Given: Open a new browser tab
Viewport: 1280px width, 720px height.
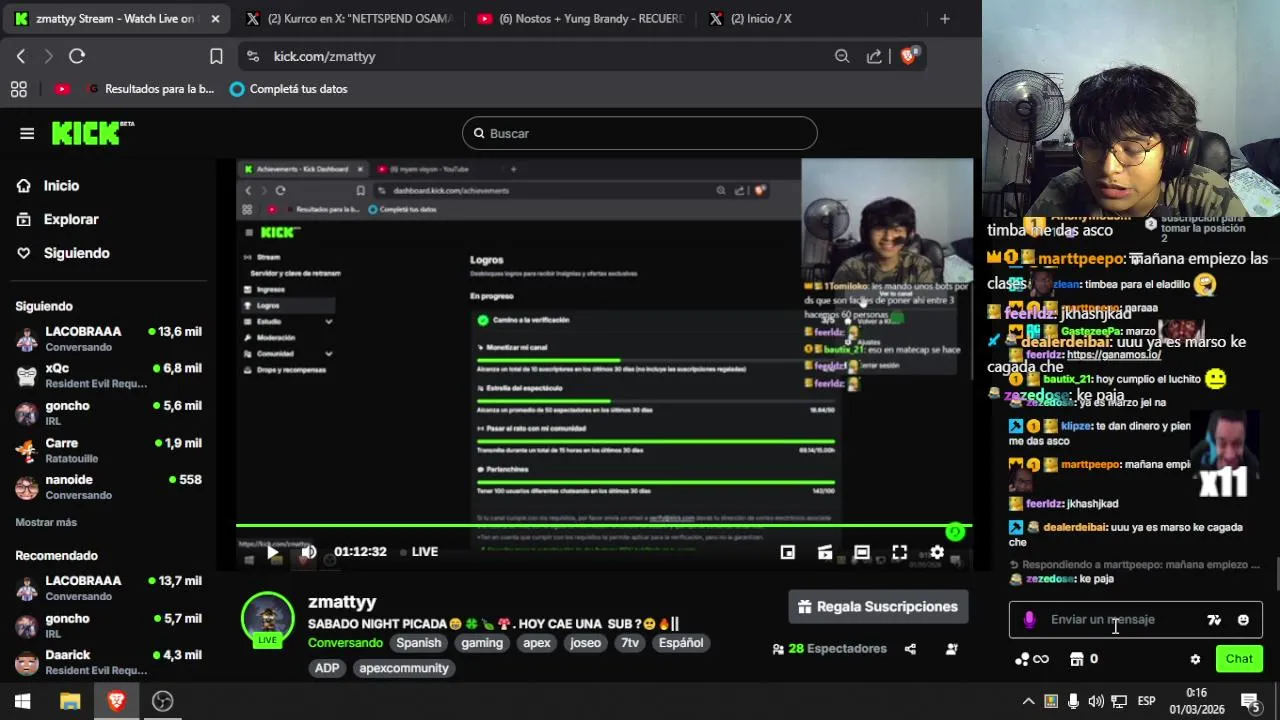Looking at the screenshot, I should coord(945,18).
